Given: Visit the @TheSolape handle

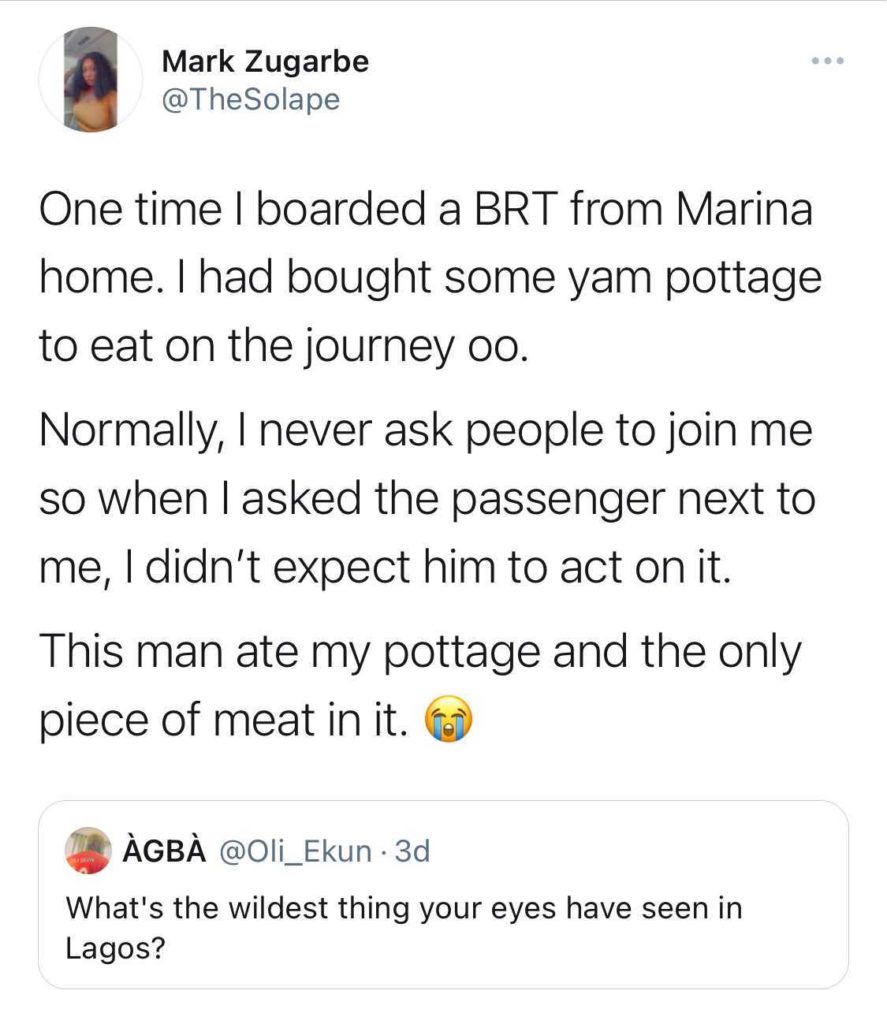Looking at the screenshot, I should tap(250, 101).
